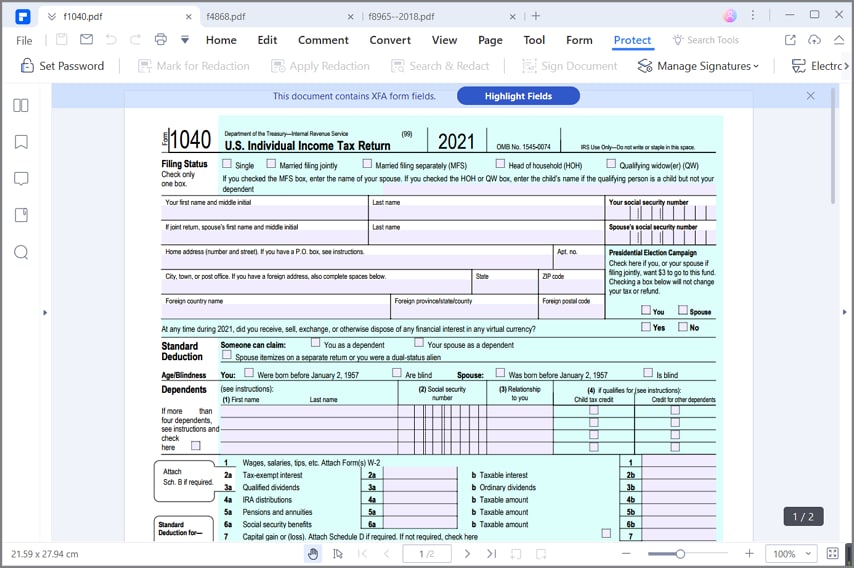Open the three-dot options menu
The width and height of the screenshot is (854, 568).
tap(753, 15)
